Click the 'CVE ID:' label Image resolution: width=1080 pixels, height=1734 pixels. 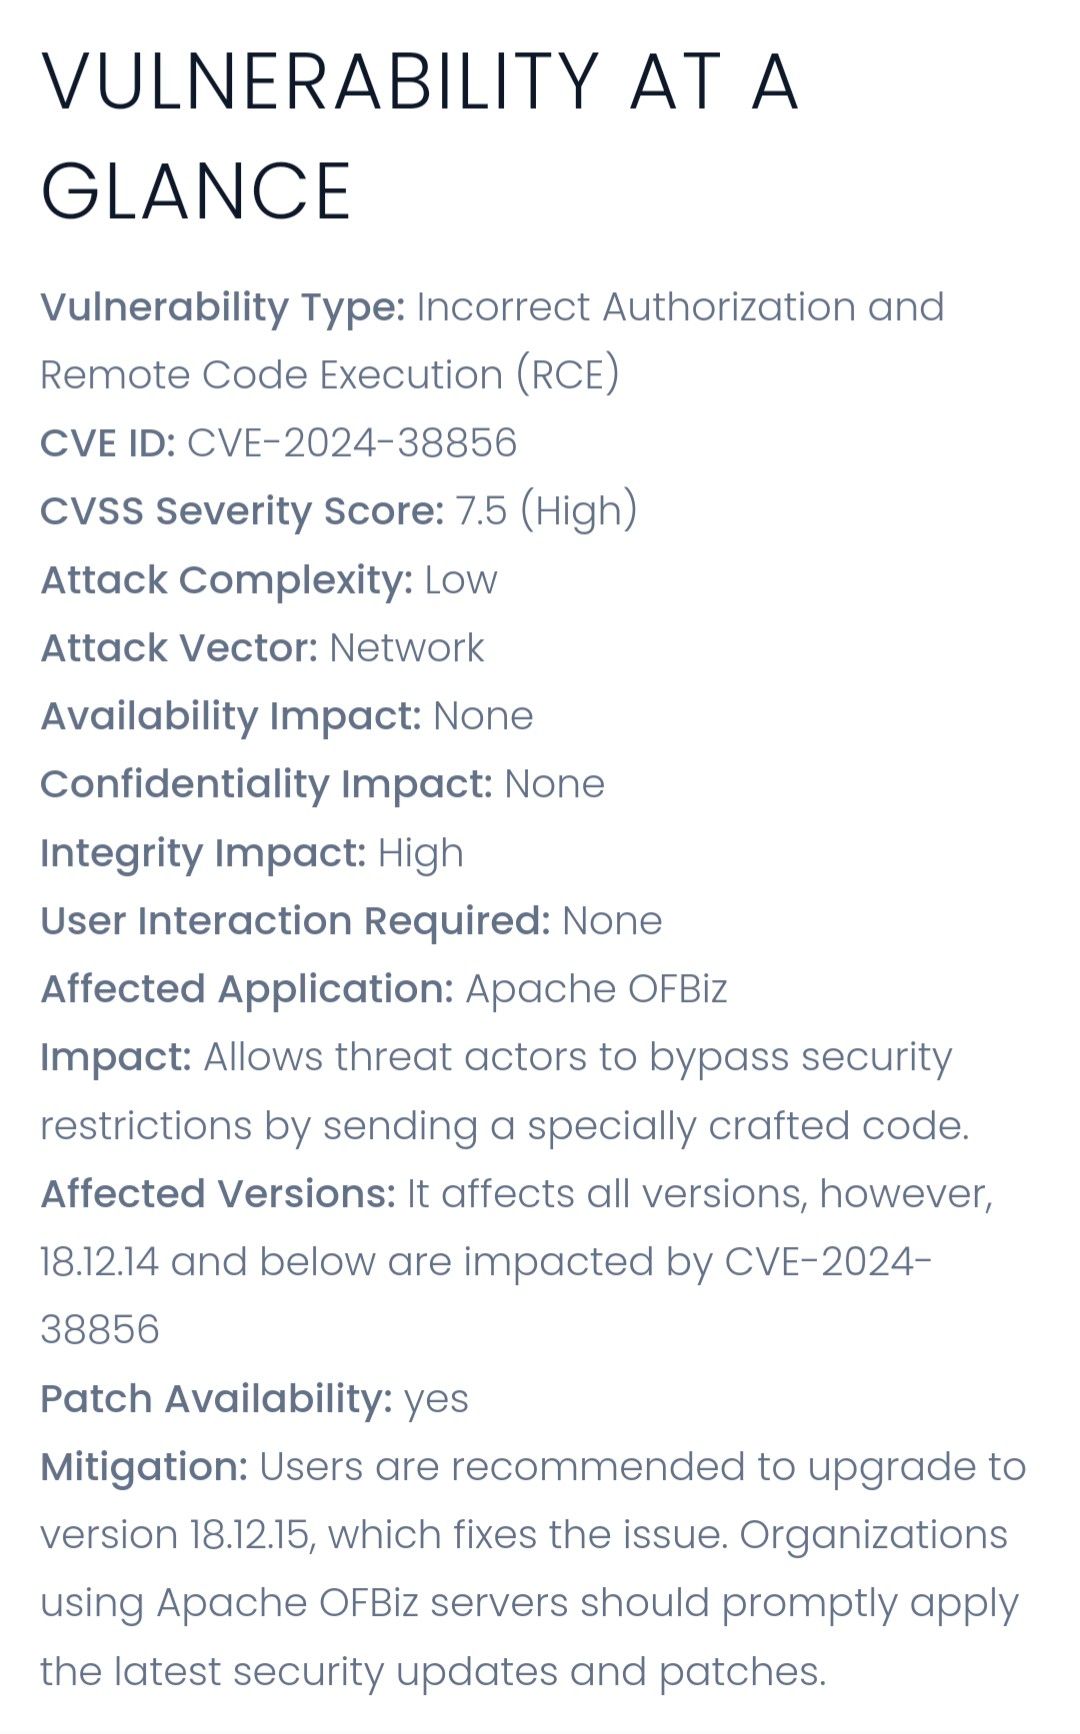108,442
